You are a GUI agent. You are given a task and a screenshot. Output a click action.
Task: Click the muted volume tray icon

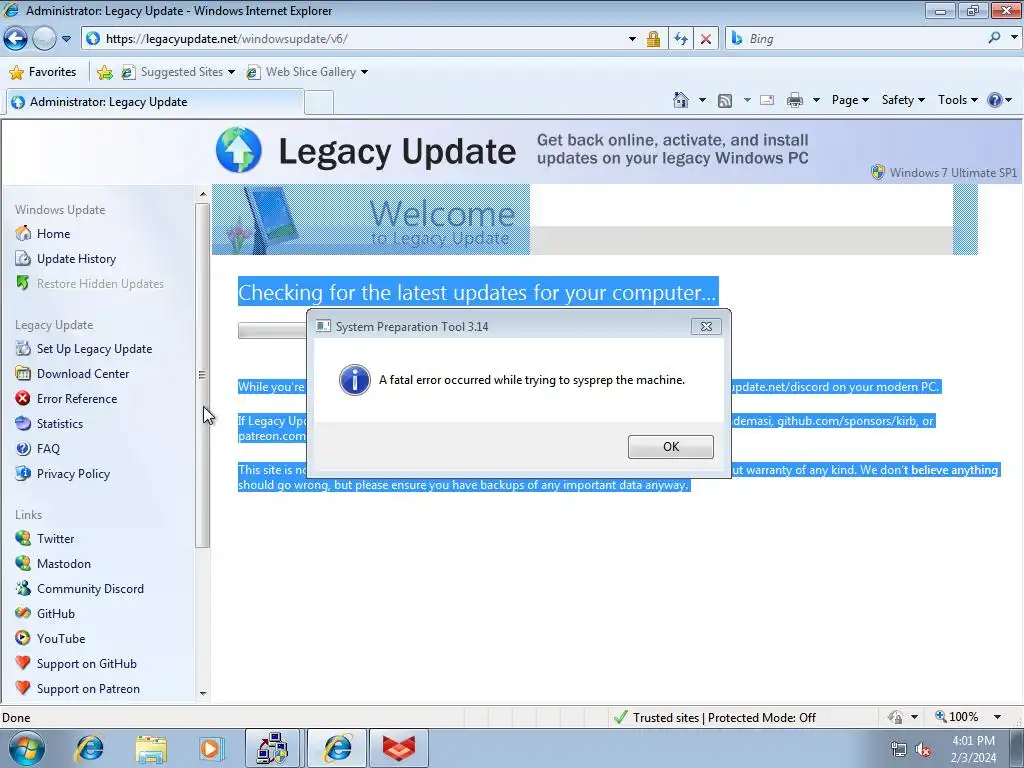coord(923,750)
